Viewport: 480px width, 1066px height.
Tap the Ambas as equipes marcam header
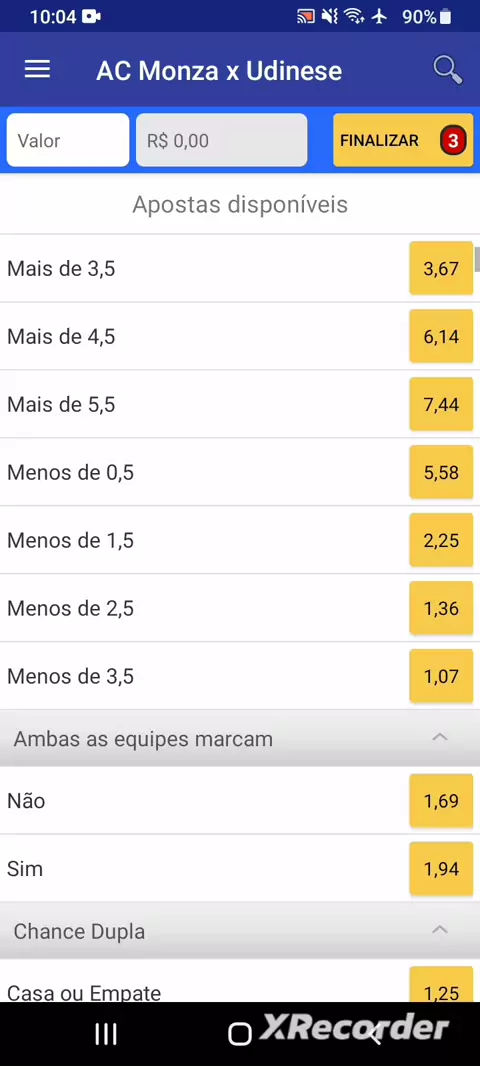143,739
